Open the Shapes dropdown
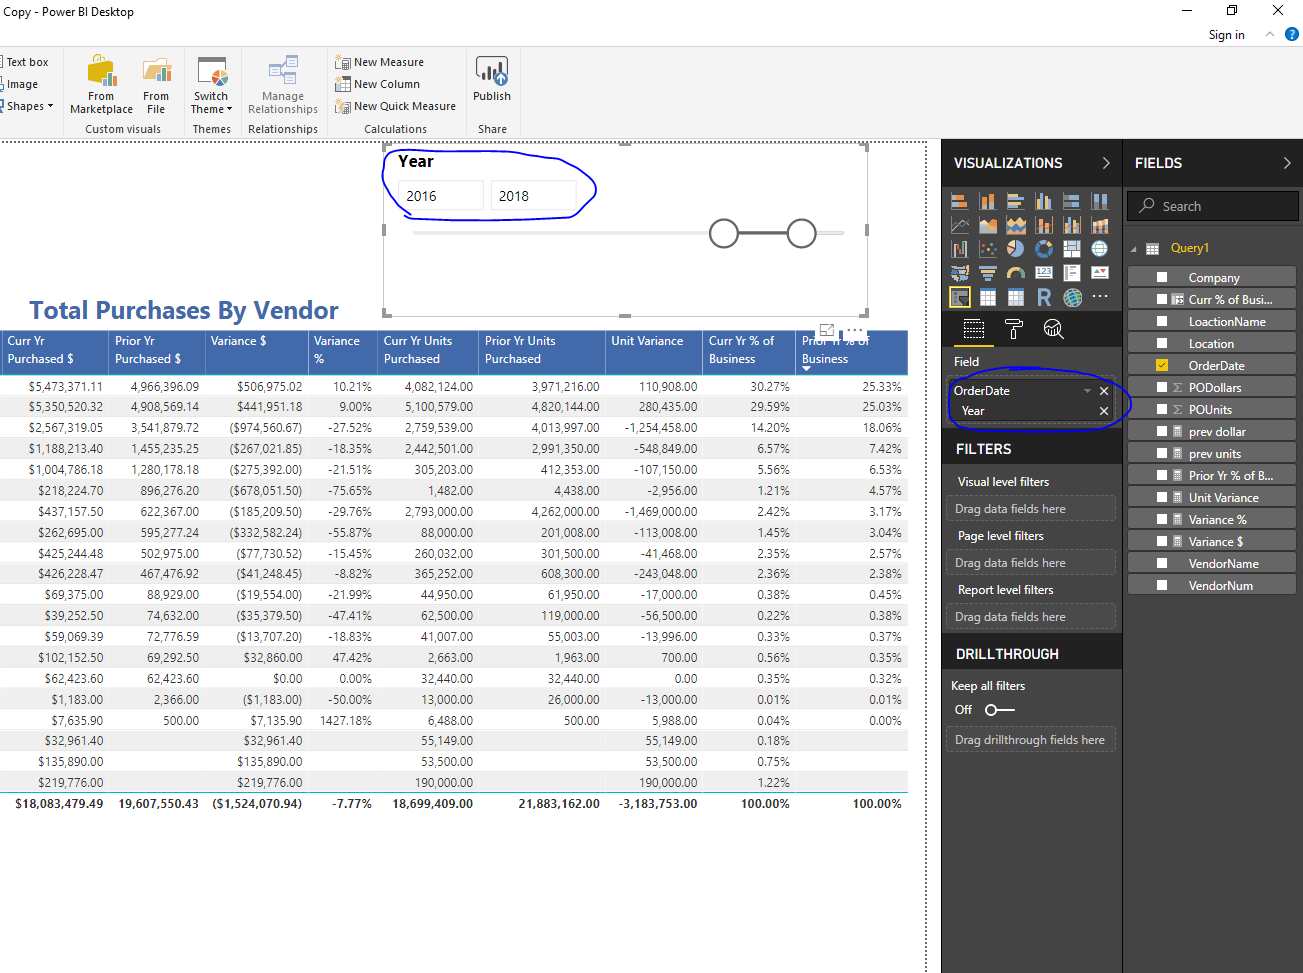This screenshot has width=1303, height=973. [27, 106]
